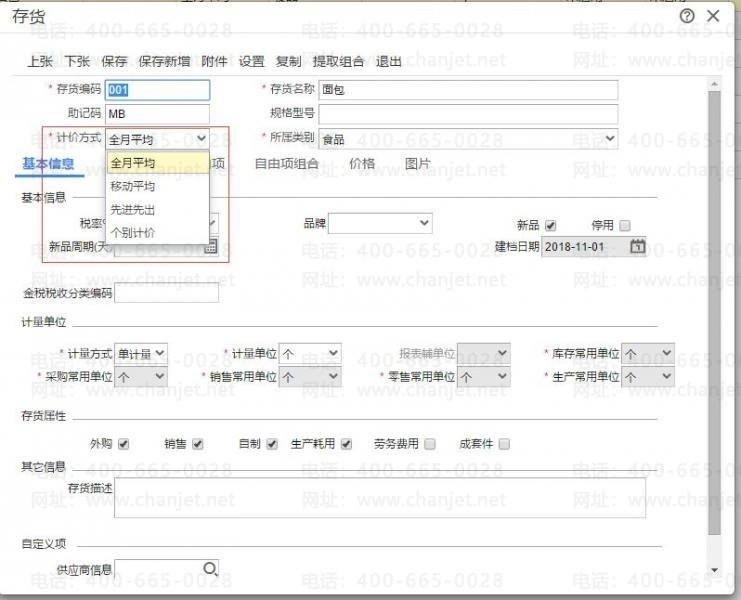Click scrollbar down arrow

pyautogui.click(x=714, y=570)
